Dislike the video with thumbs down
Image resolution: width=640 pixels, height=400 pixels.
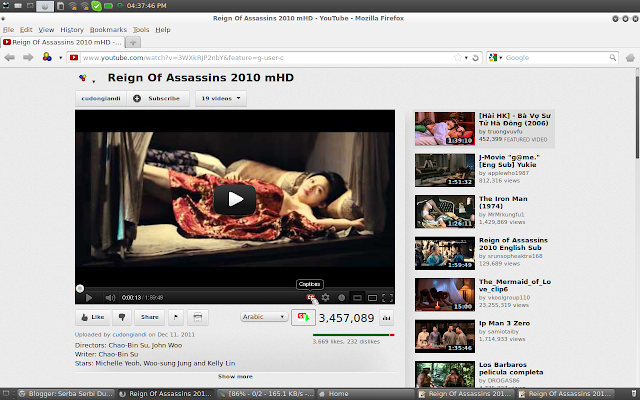[122, 317]
